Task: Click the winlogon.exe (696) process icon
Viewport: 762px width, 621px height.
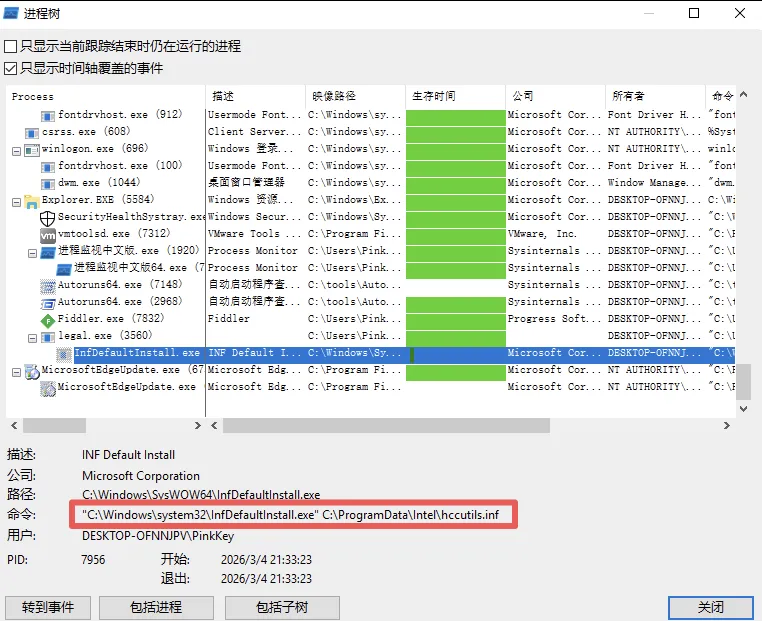Action: pos(32,150)
